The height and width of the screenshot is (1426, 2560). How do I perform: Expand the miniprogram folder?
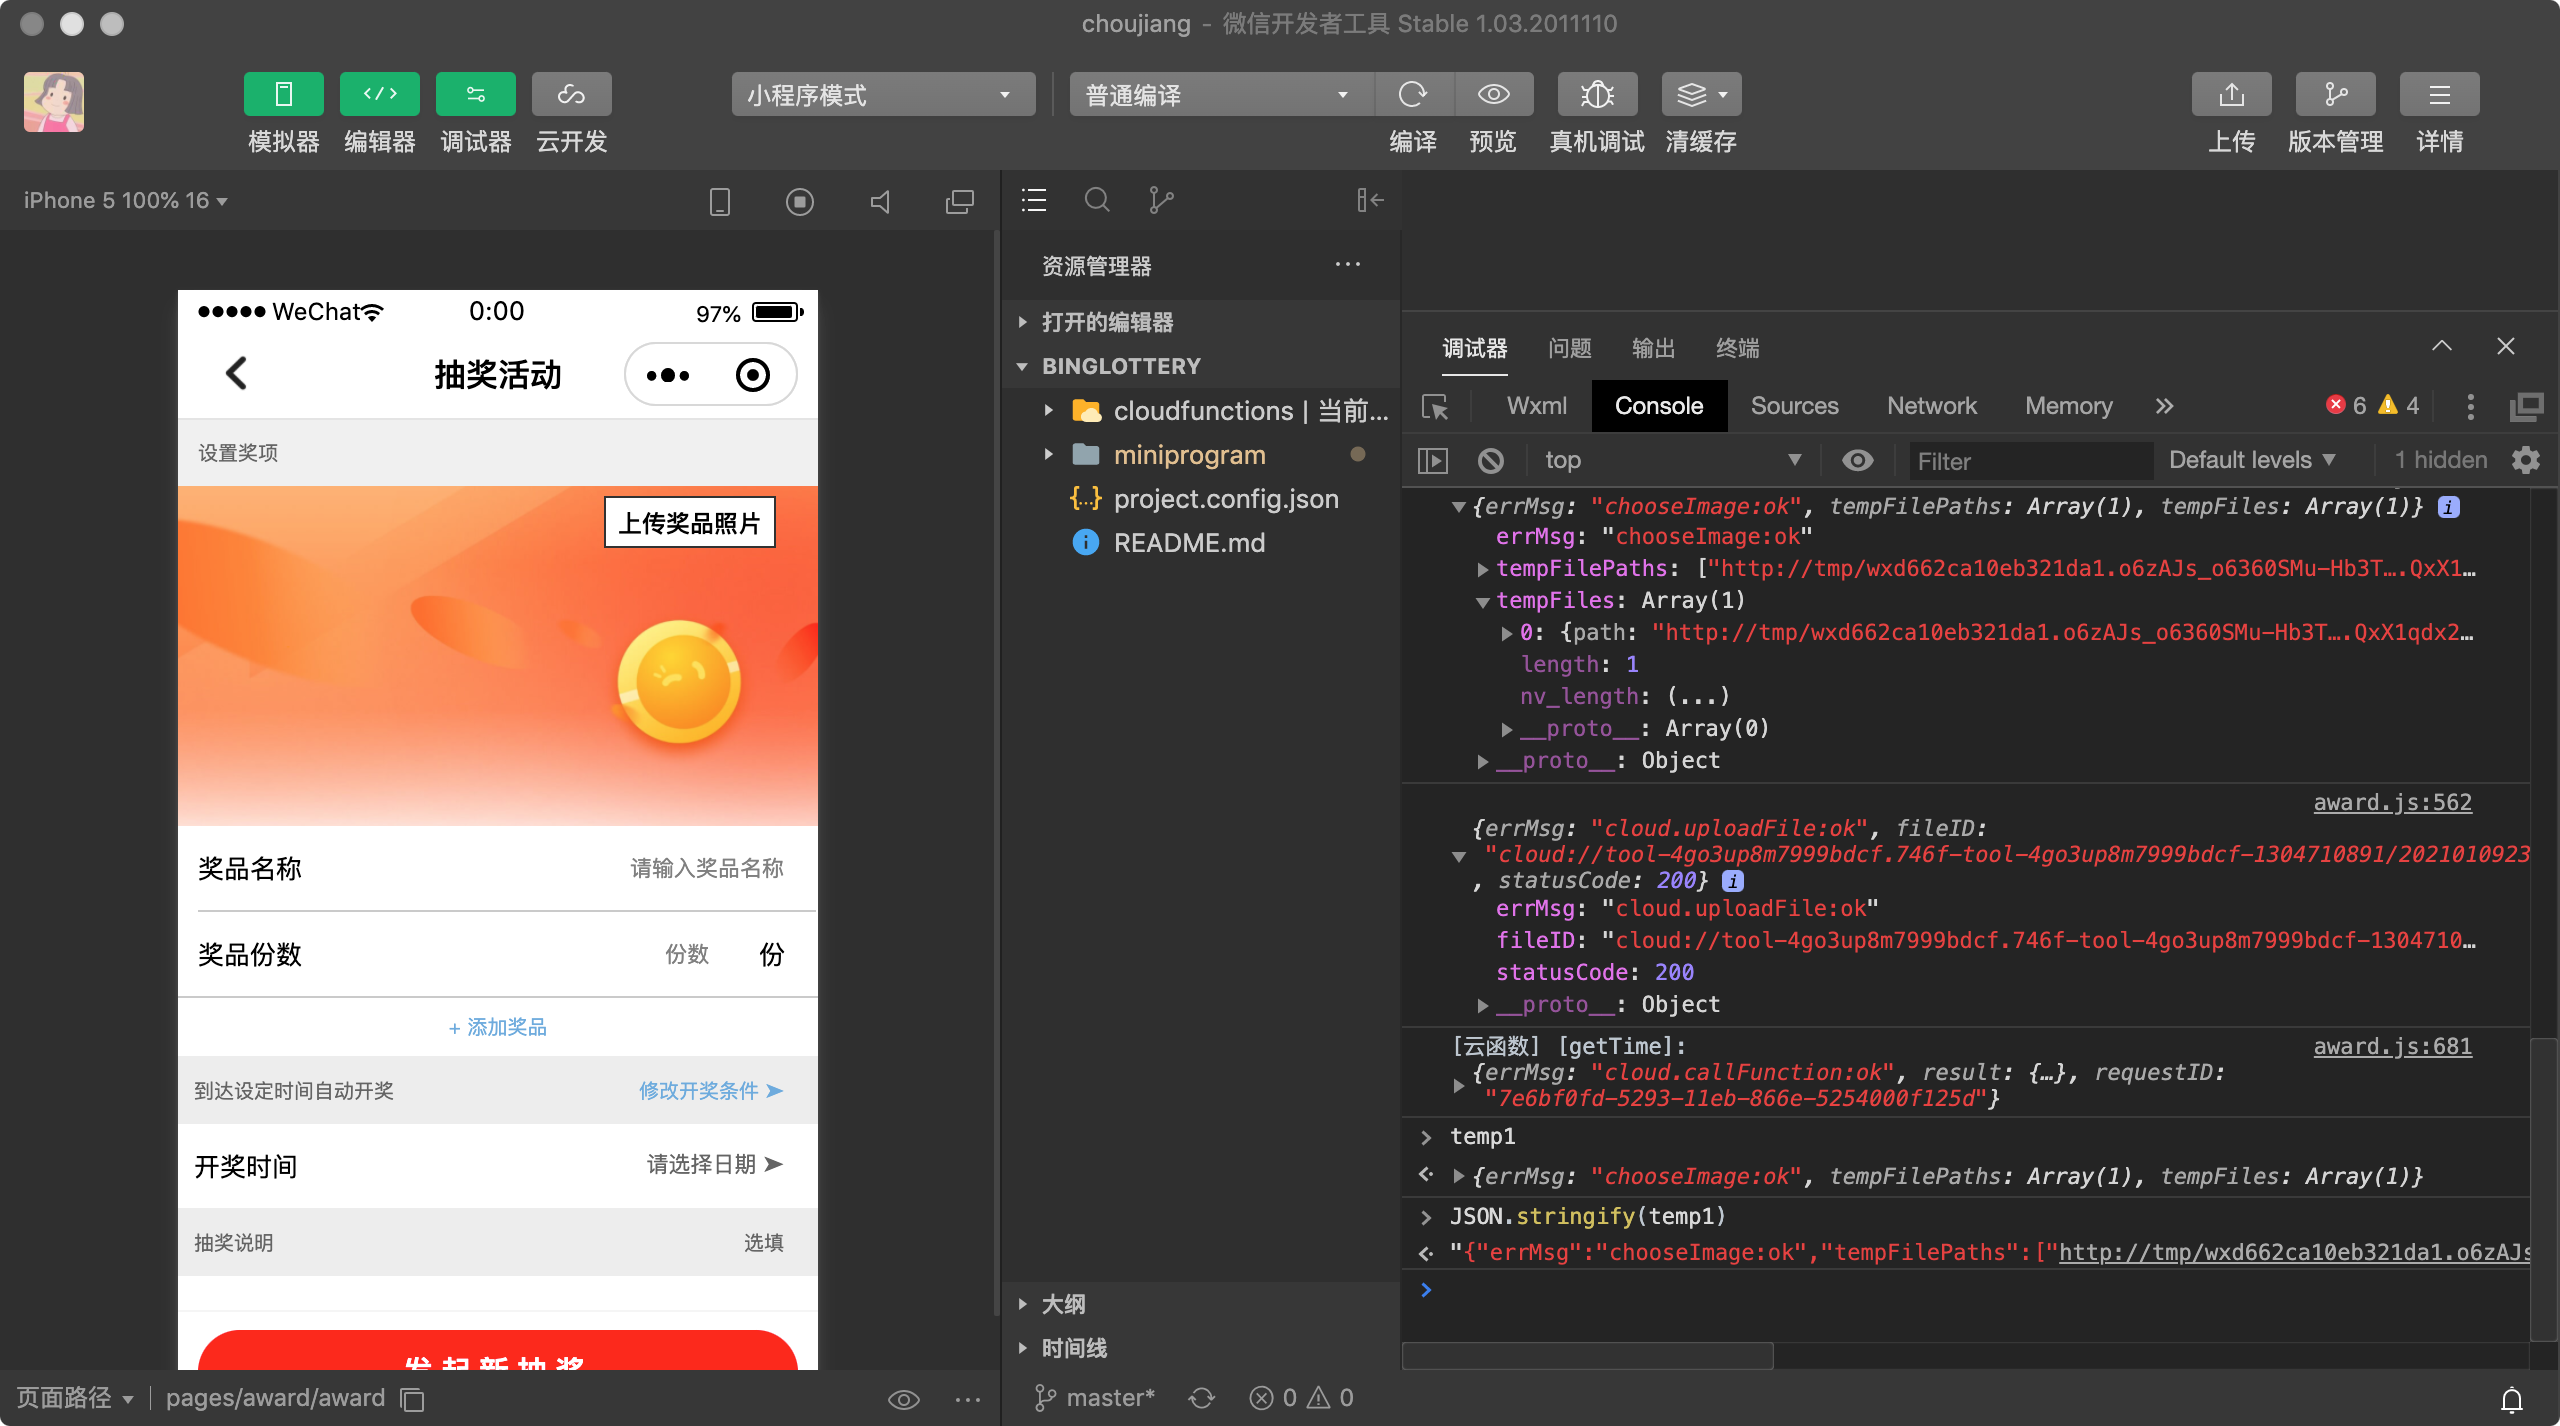point(1188,455)
